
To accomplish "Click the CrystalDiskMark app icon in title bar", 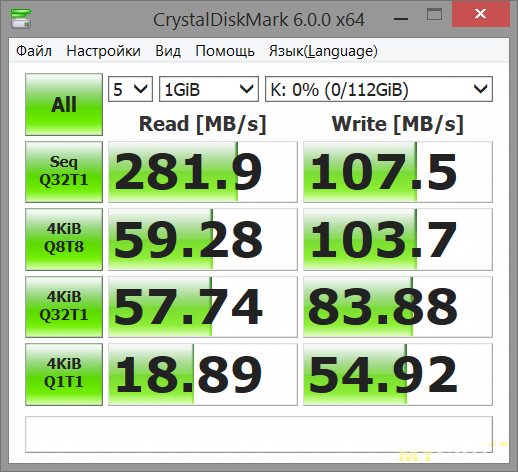I will (x=21, y=19).
